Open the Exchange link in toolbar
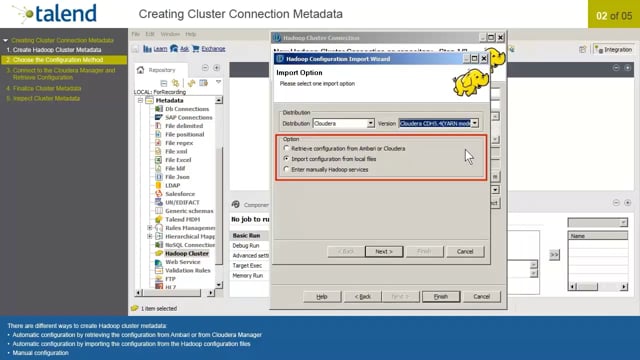This screenshot has height=360, width=640. [x=213, y=49]
